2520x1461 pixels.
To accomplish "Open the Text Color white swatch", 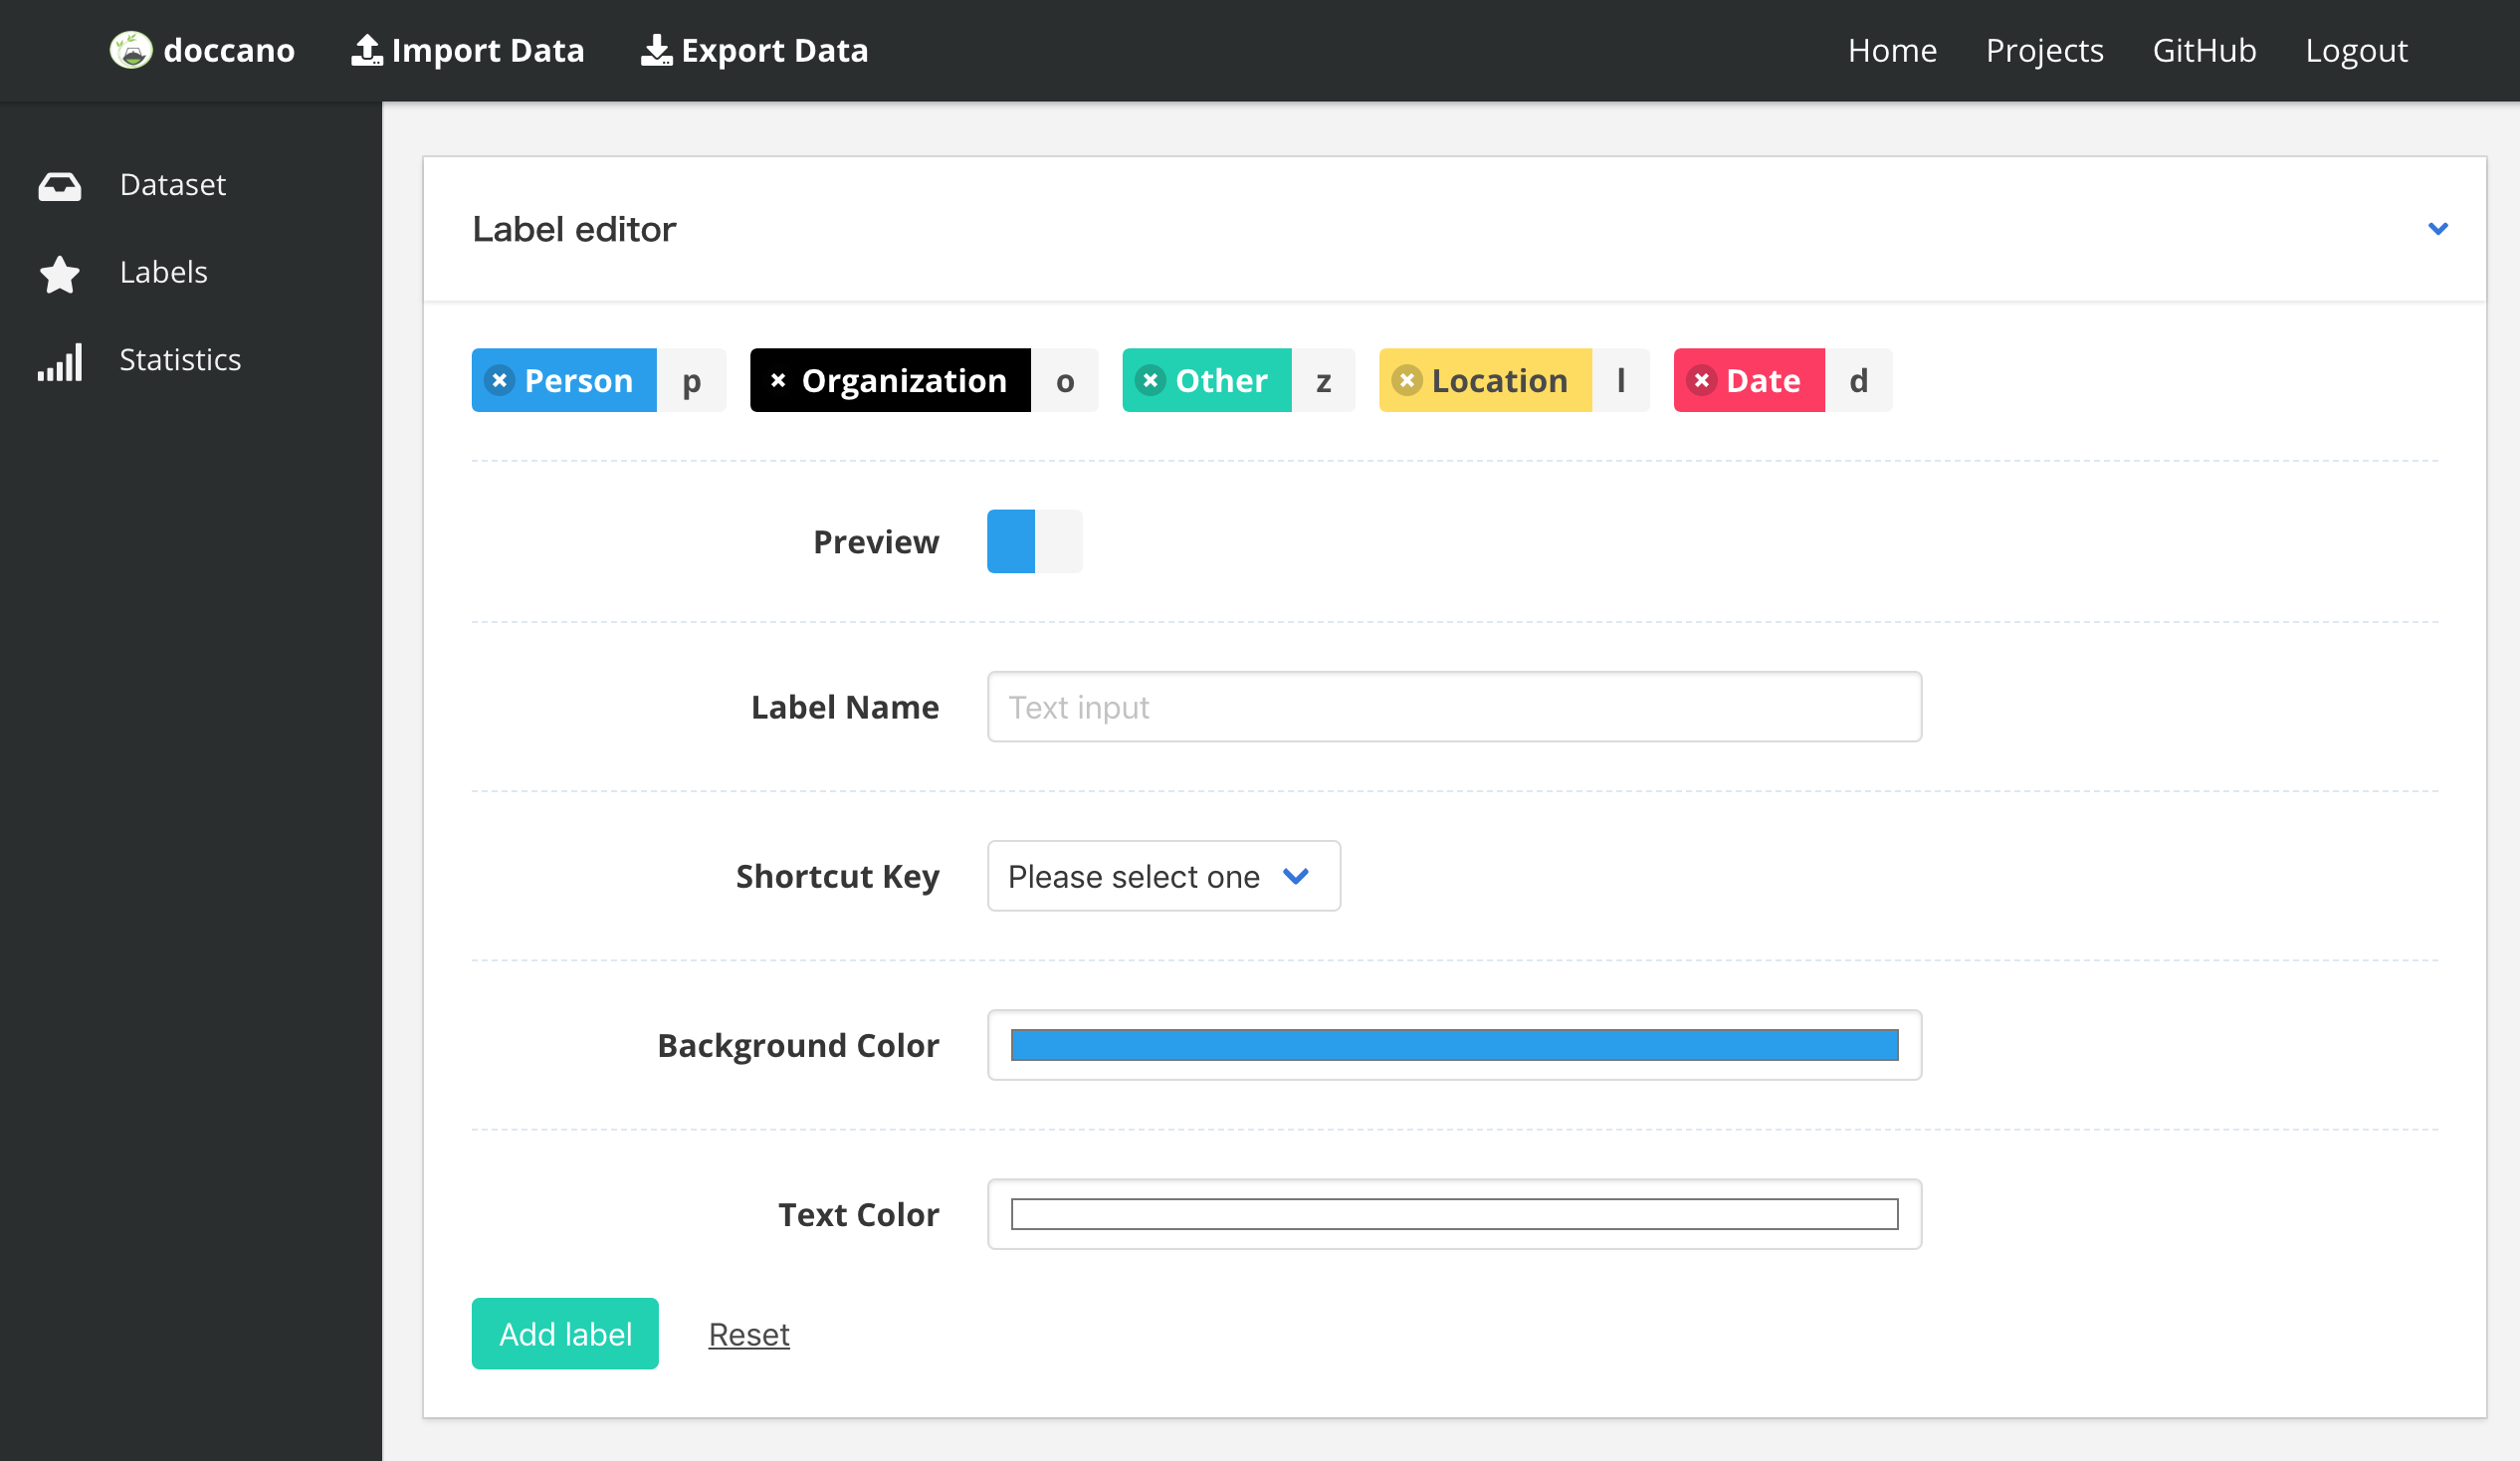I will point(1454,1214).
